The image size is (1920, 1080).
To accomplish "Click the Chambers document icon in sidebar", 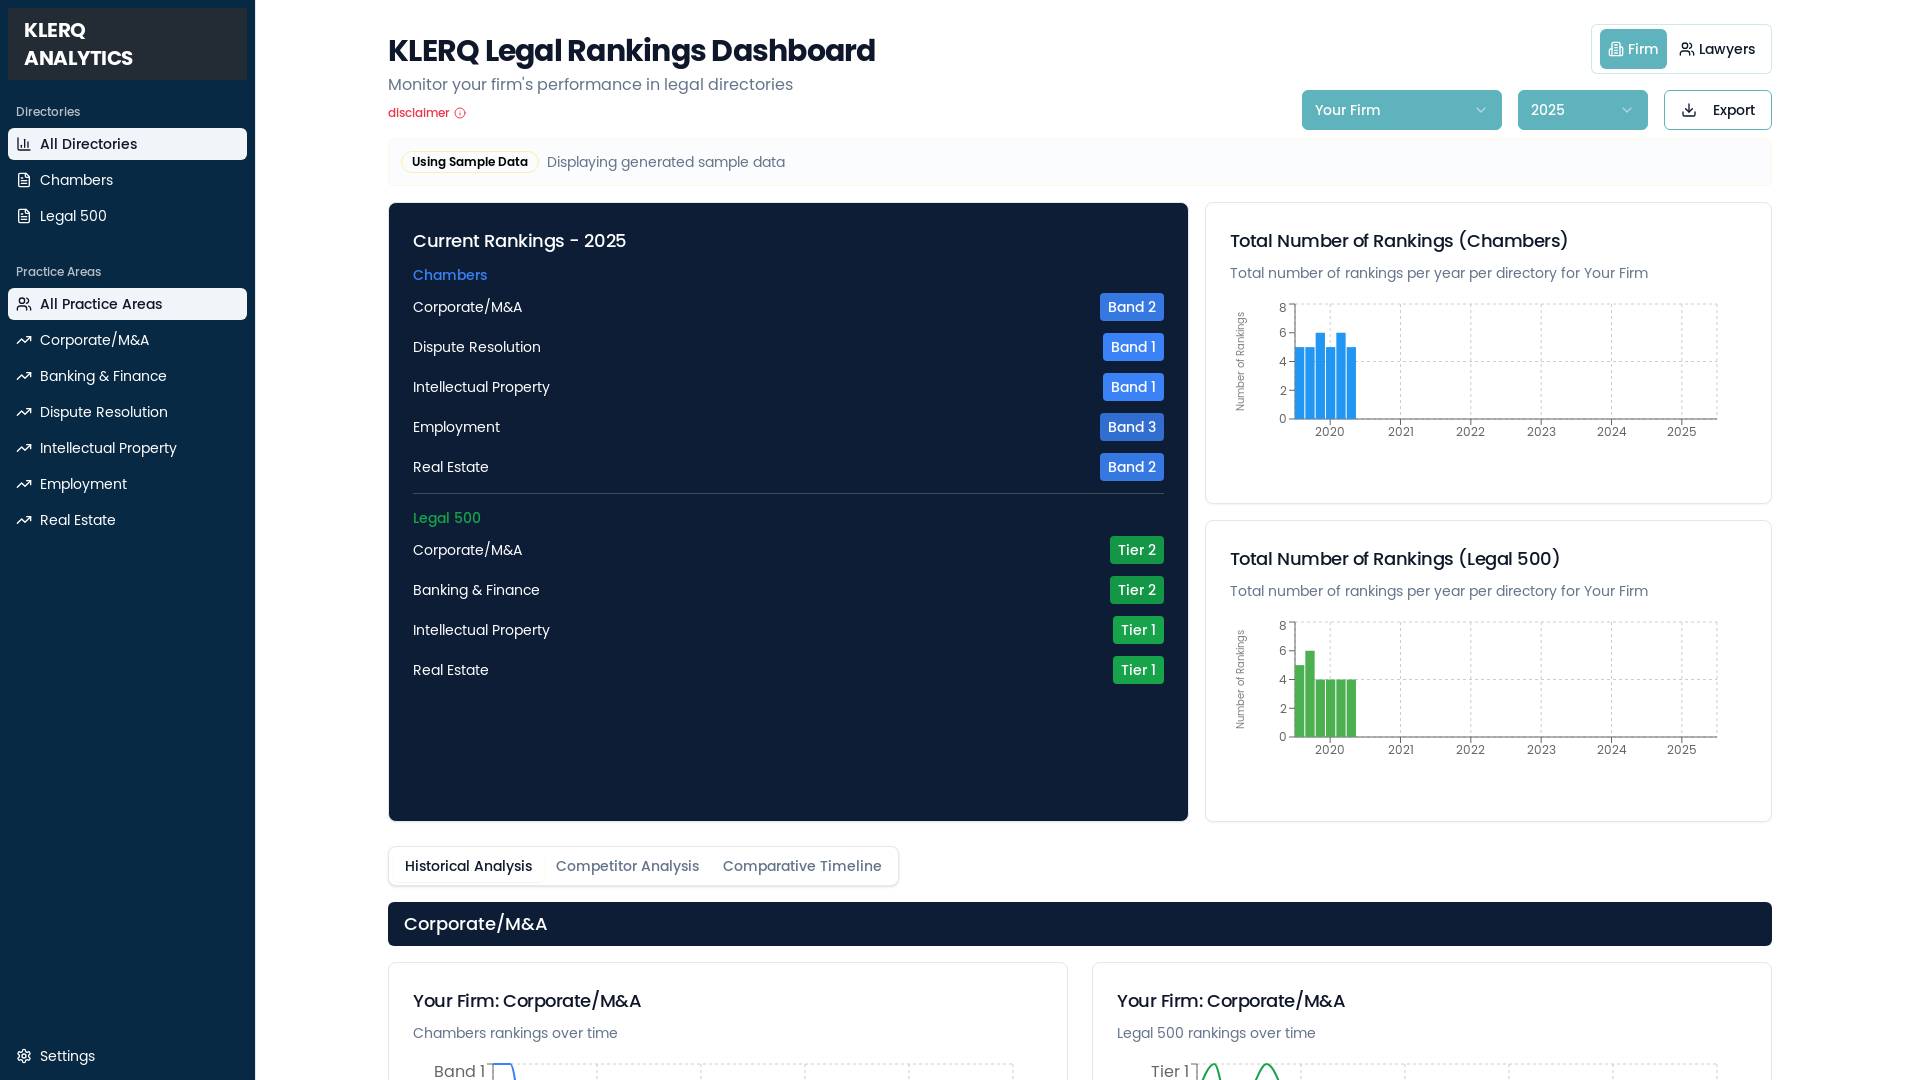I will click(x=24, y=180).
